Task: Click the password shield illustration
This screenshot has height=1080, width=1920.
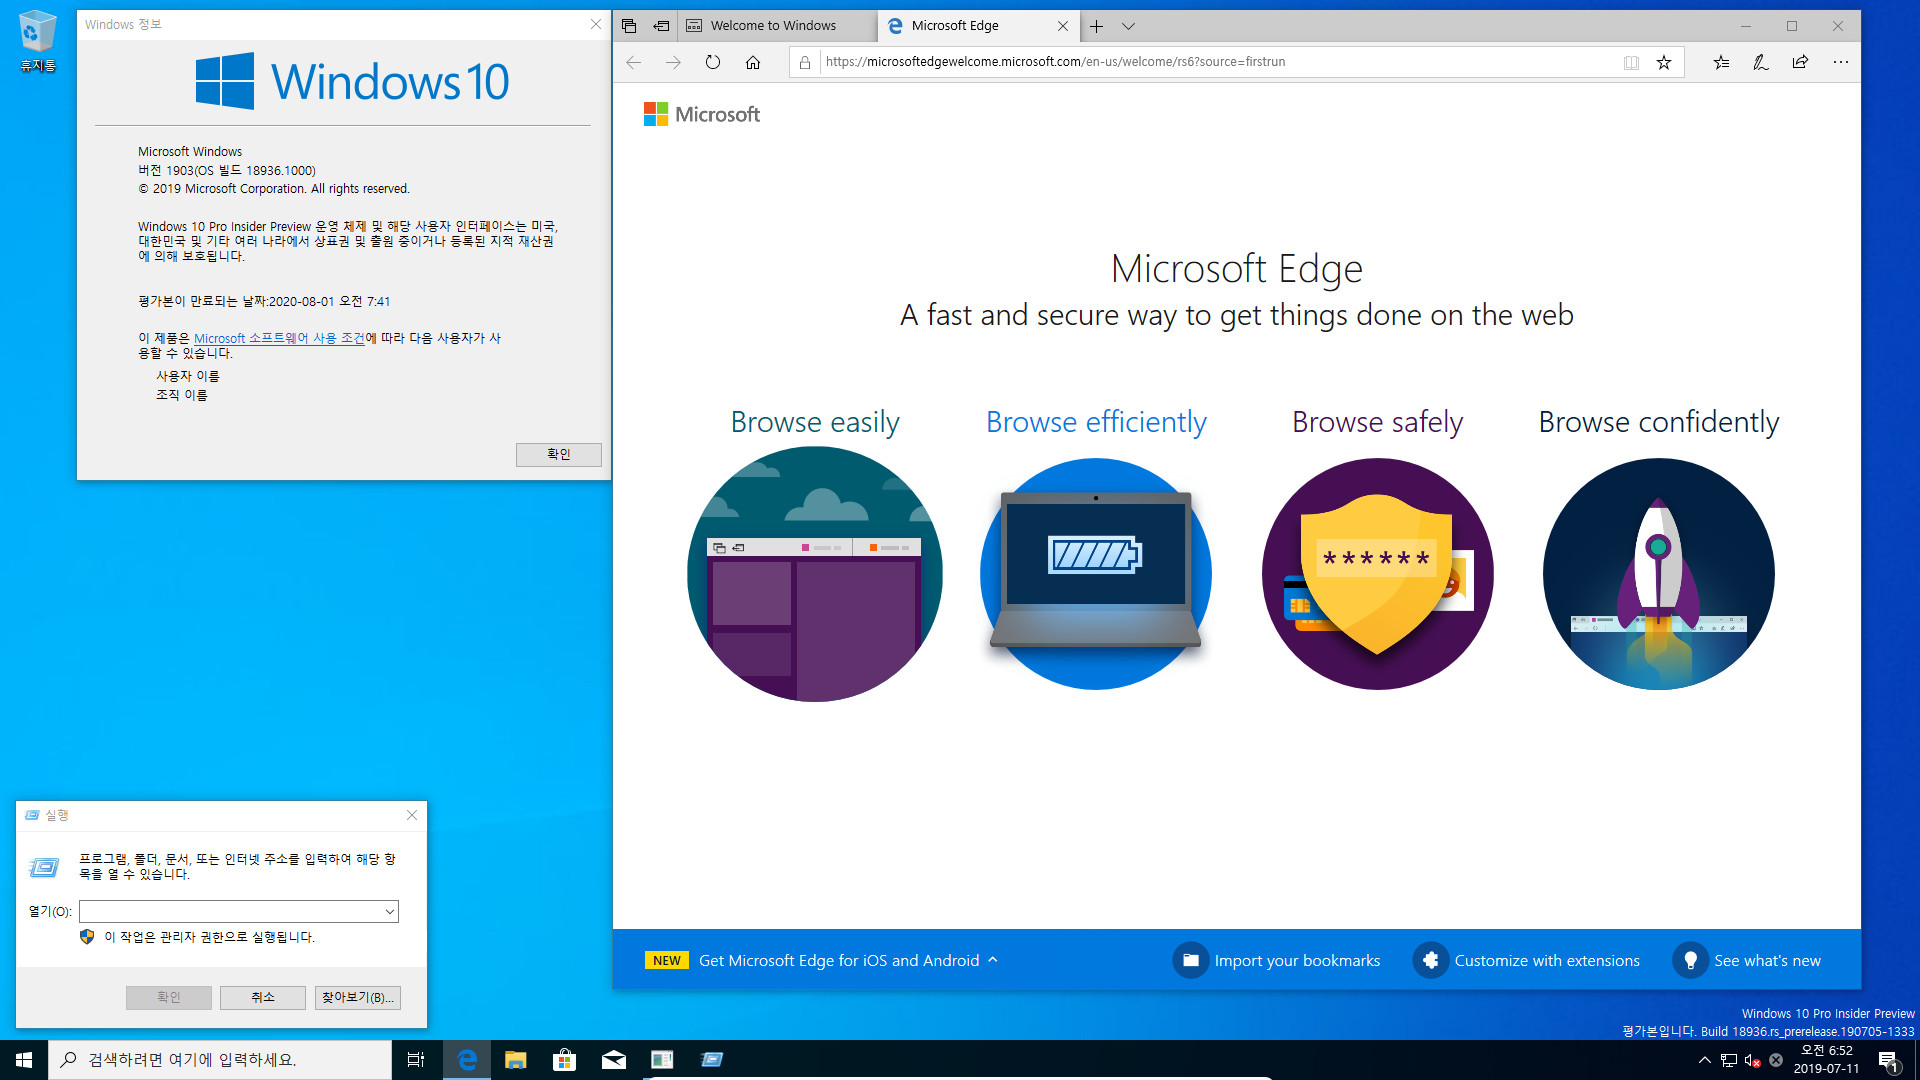Action: point(1377,574)
